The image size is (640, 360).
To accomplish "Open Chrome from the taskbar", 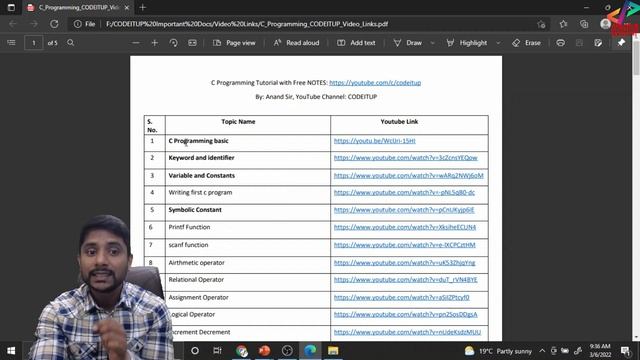I will 241,351.
